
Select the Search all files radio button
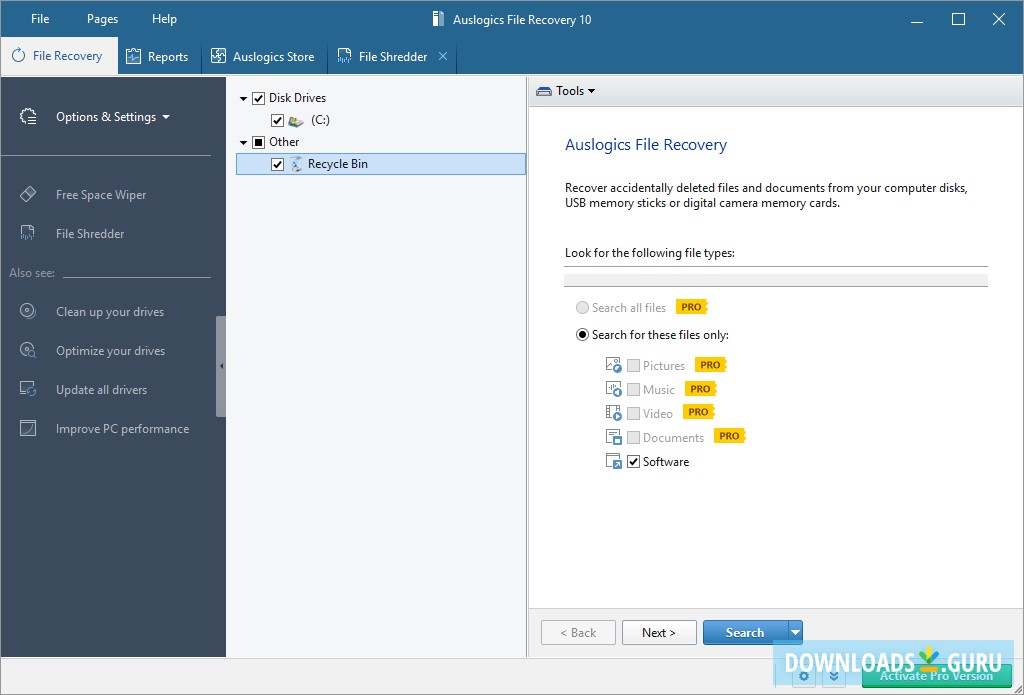(582, 307)
